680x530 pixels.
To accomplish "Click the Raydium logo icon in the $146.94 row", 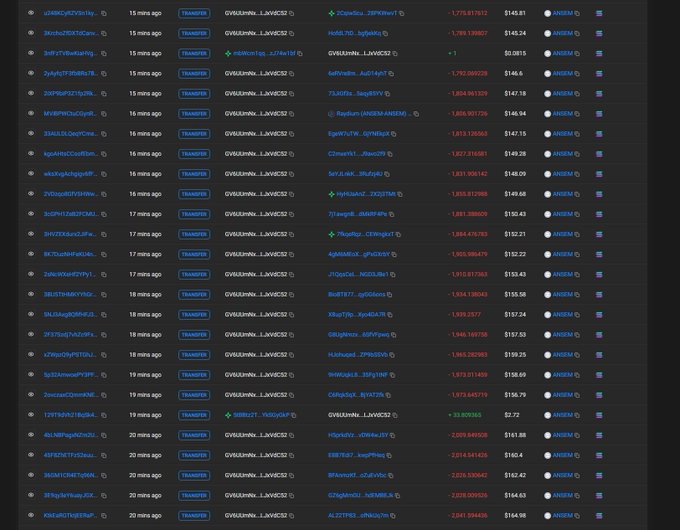I will pos(331,114).
